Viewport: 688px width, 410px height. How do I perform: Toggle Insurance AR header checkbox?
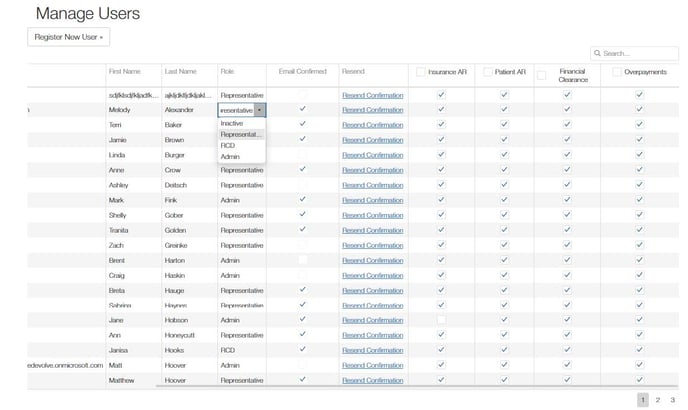(x=420, y=71)
